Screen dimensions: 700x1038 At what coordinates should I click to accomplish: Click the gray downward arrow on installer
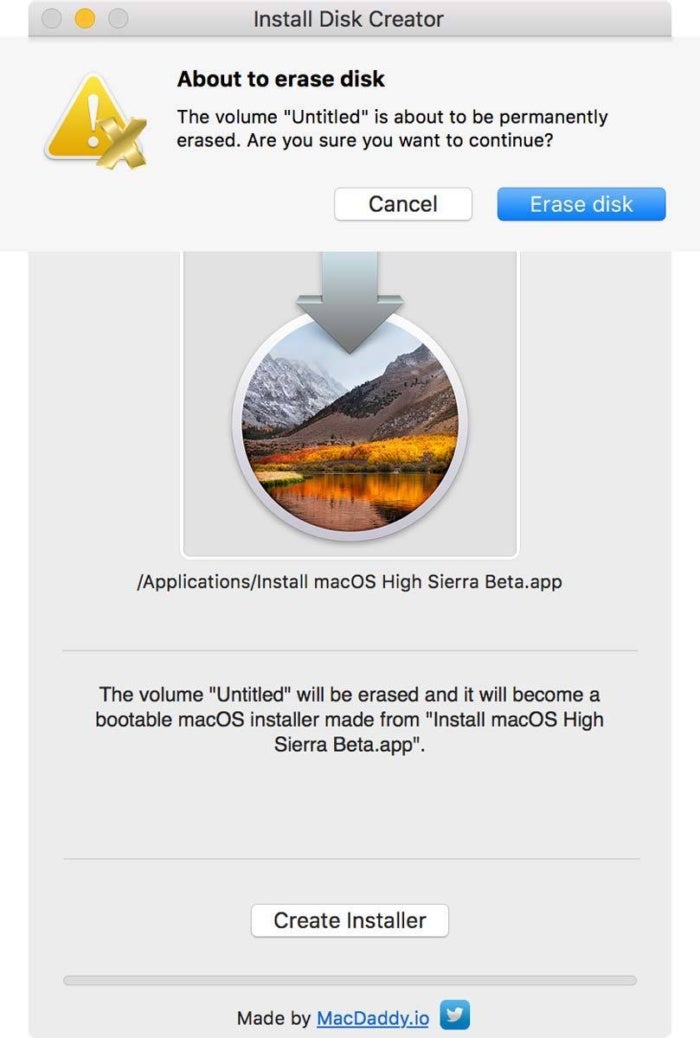tap(350, 301)
